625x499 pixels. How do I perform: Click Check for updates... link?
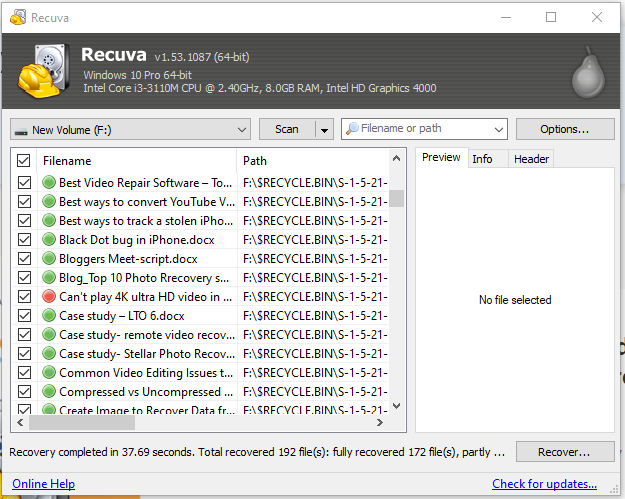(544, 483)
